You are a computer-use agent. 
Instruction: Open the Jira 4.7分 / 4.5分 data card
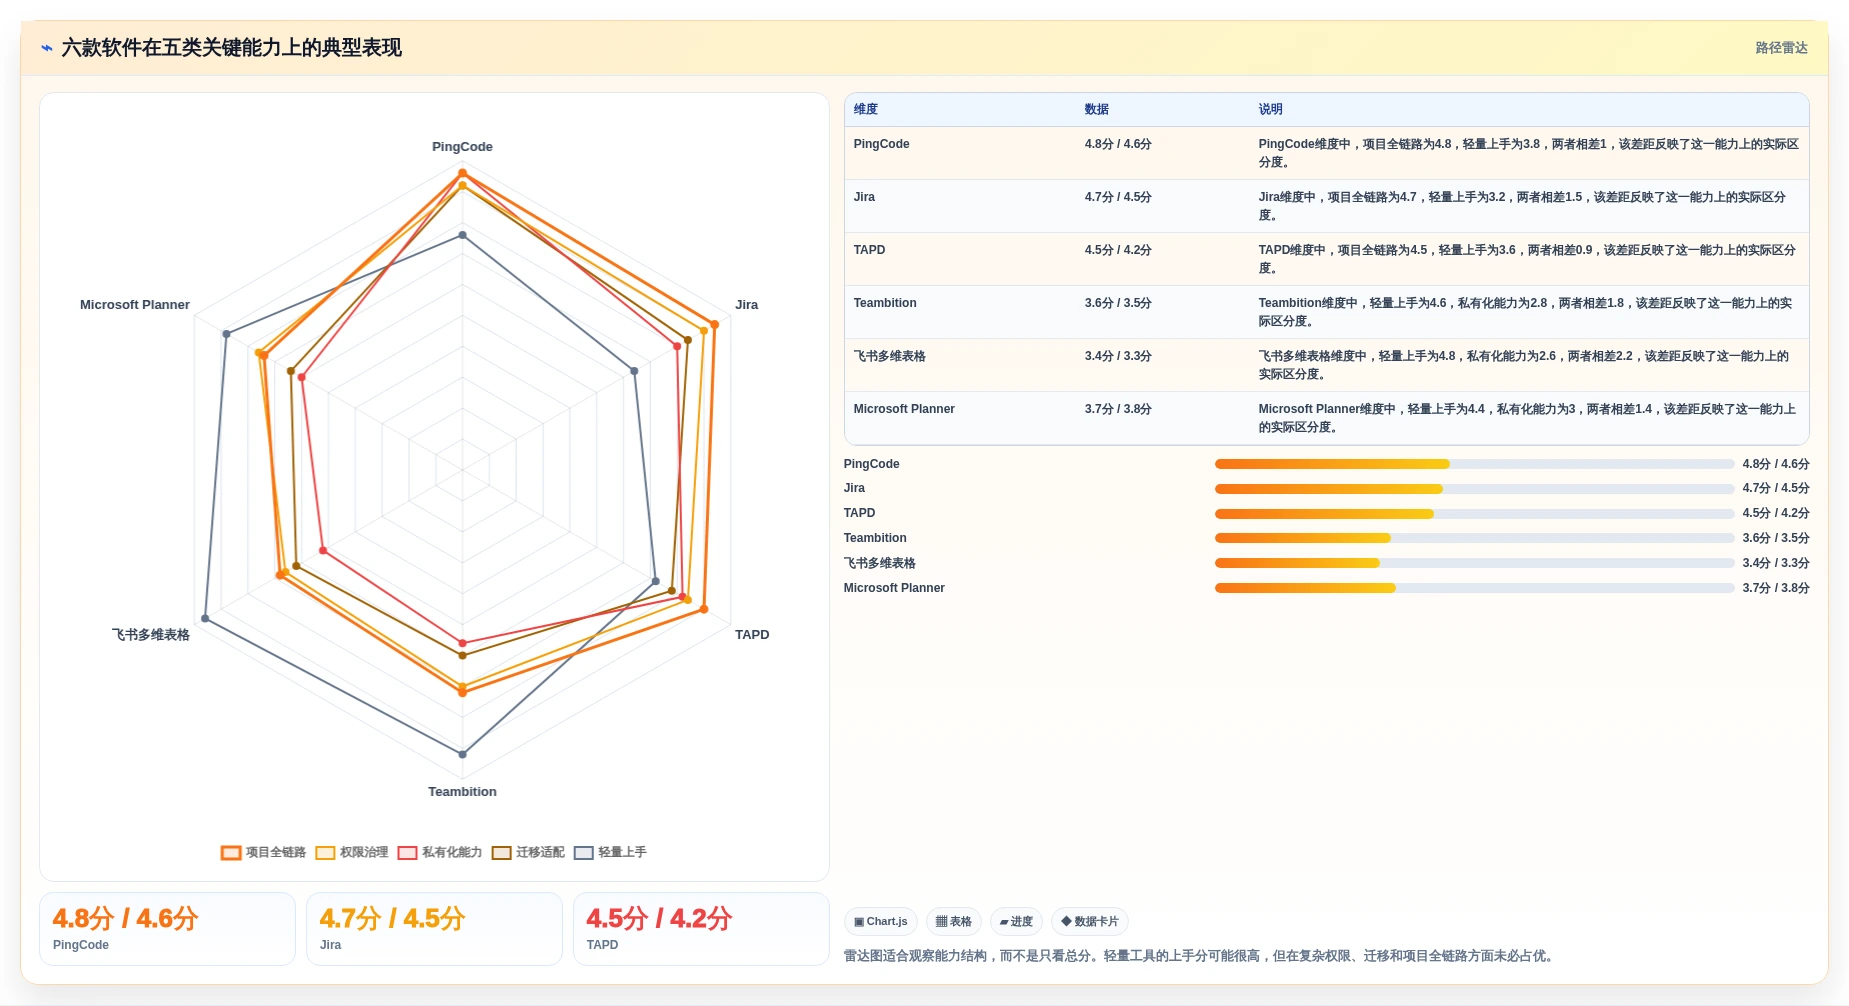click(434, 929)
